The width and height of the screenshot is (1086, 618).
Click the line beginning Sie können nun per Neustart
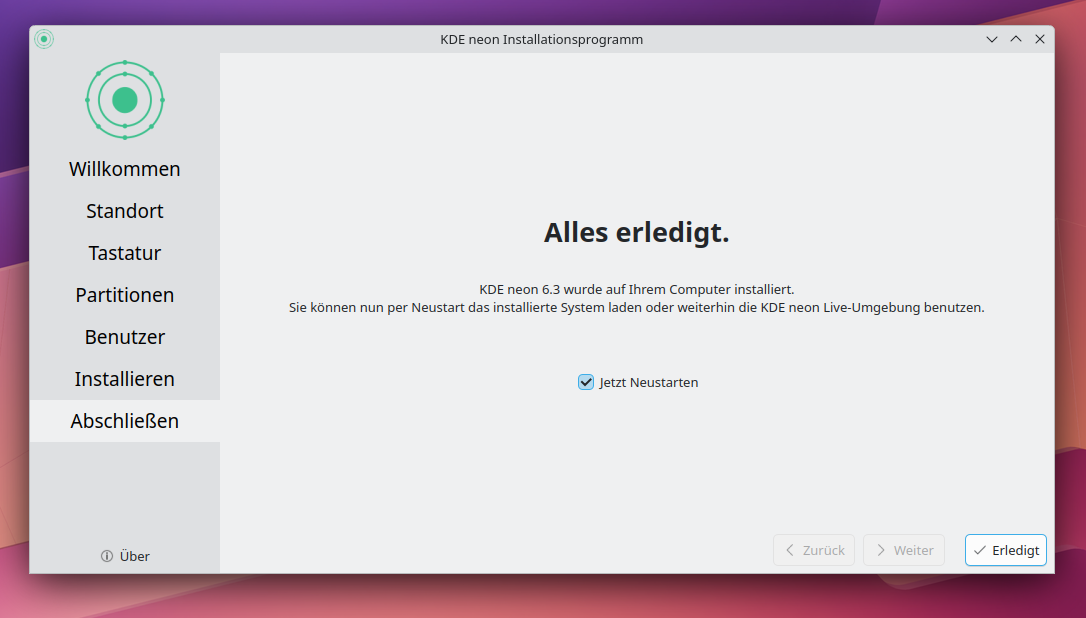tap(637, 308)
